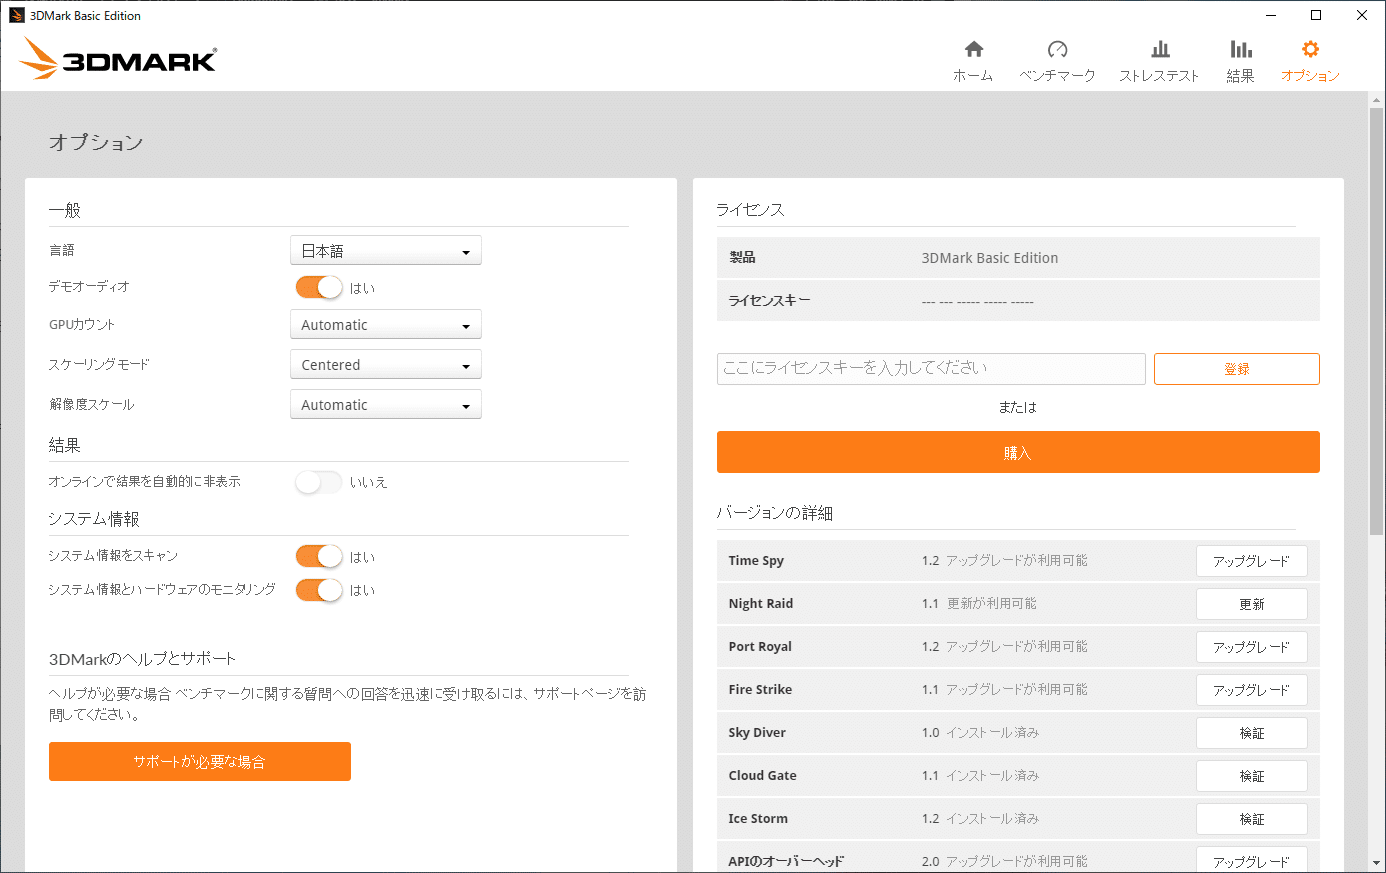
Task: Click the 'Port Royal' row name
Action: coord(760,647)
